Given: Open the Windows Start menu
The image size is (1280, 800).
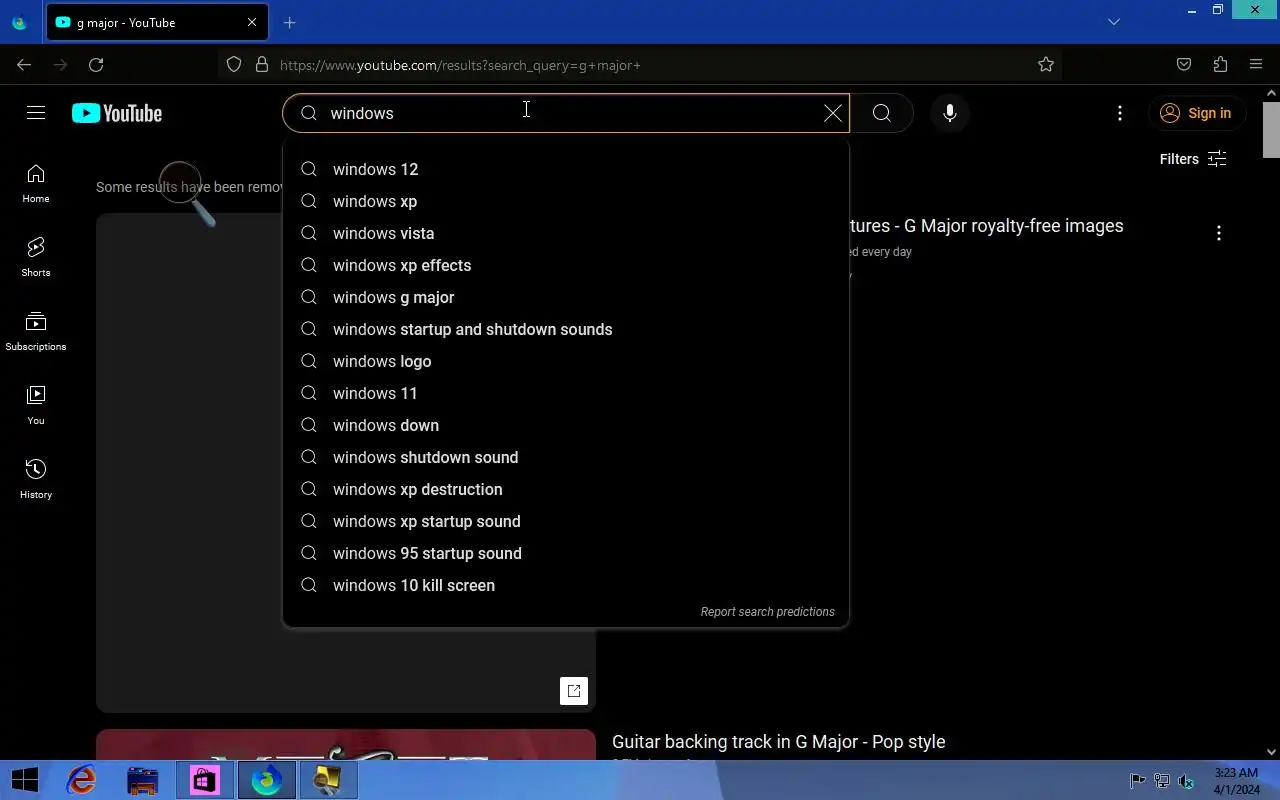Looking at the screenshot, I should (x=25, y=780).
